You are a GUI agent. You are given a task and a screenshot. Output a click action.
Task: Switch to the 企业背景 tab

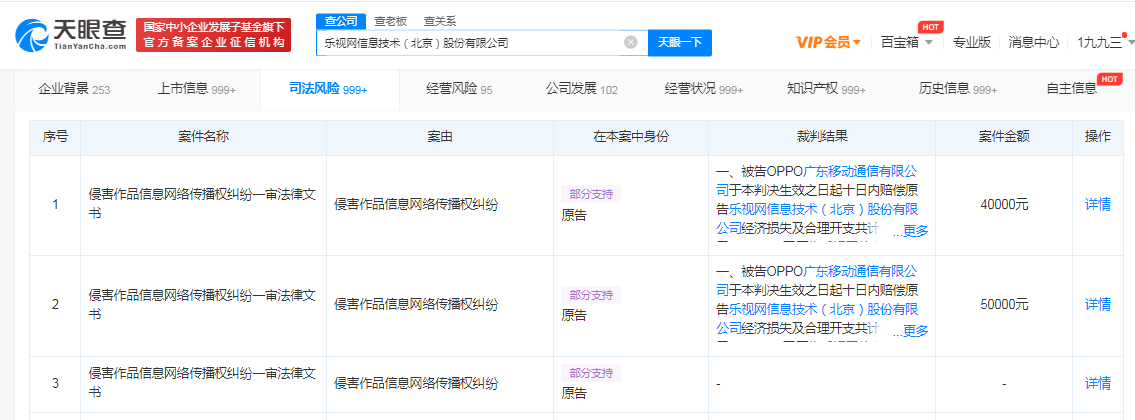point(74,90)
